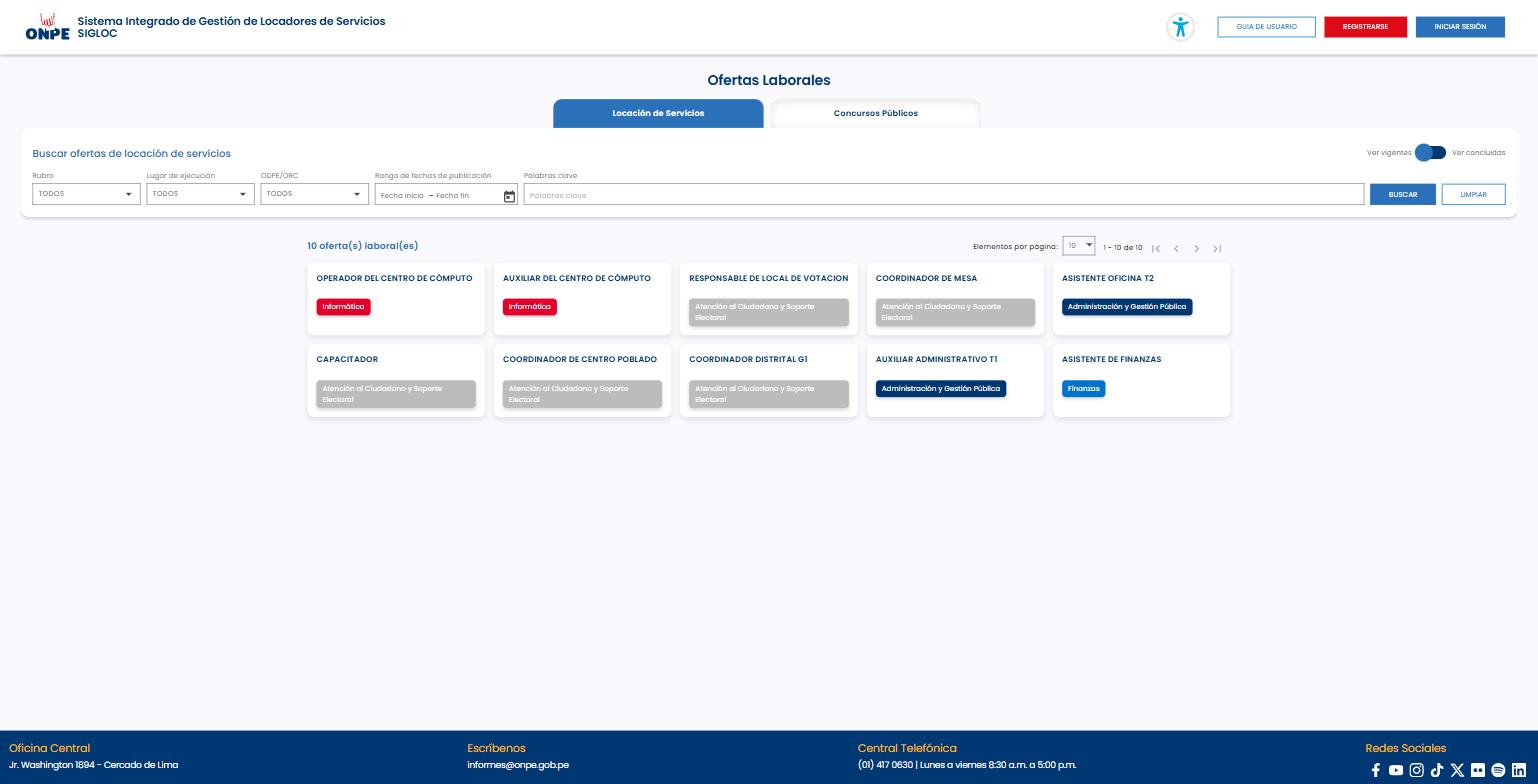Open COORDINADOR DE MESA offer card

pos(955,299)
